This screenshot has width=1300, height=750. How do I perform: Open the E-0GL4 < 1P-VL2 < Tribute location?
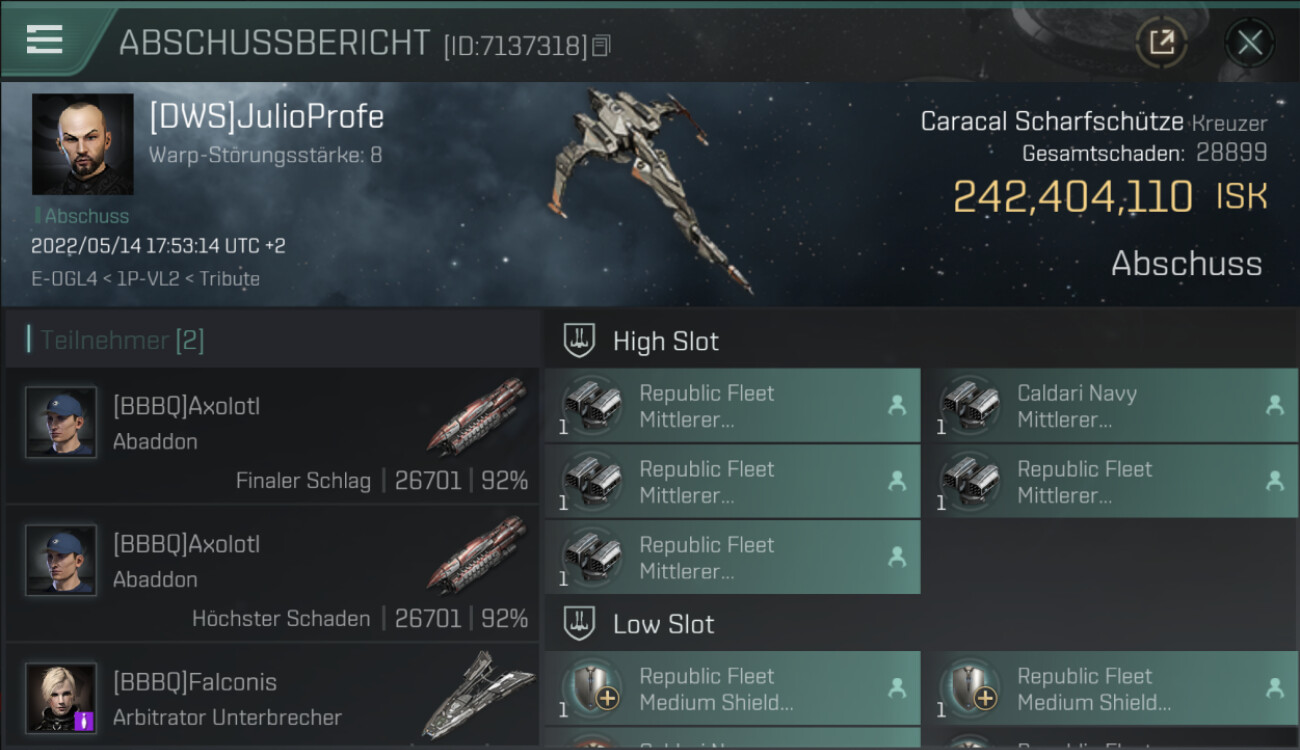point(145,279)
